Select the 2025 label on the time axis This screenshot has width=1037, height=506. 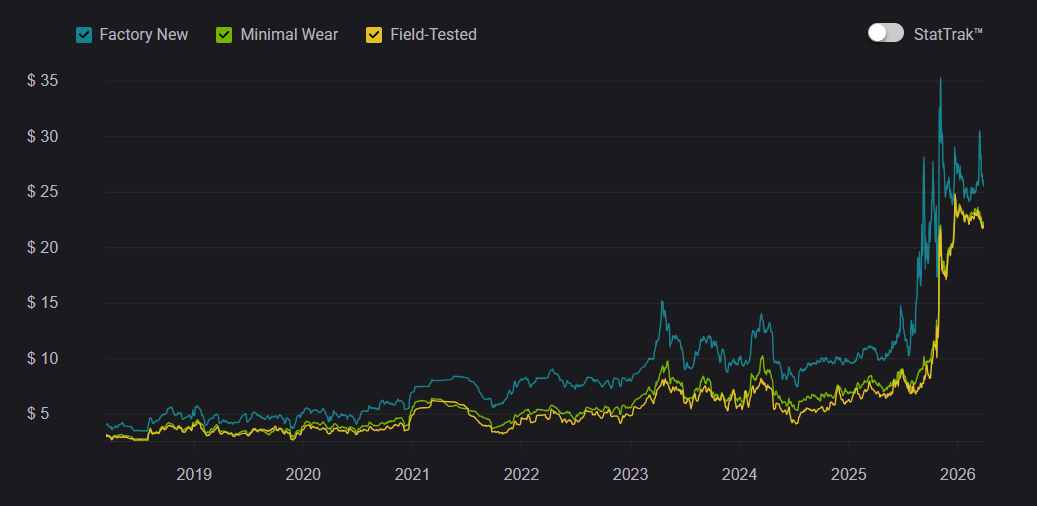848,473
